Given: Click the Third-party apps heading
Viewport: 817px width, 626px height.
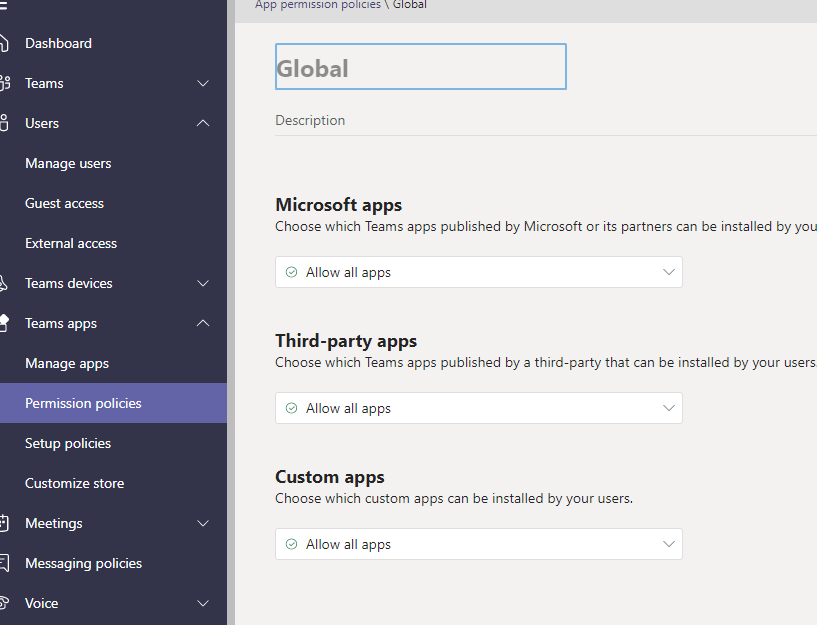Looking at the screenshot, I should 346,341.
